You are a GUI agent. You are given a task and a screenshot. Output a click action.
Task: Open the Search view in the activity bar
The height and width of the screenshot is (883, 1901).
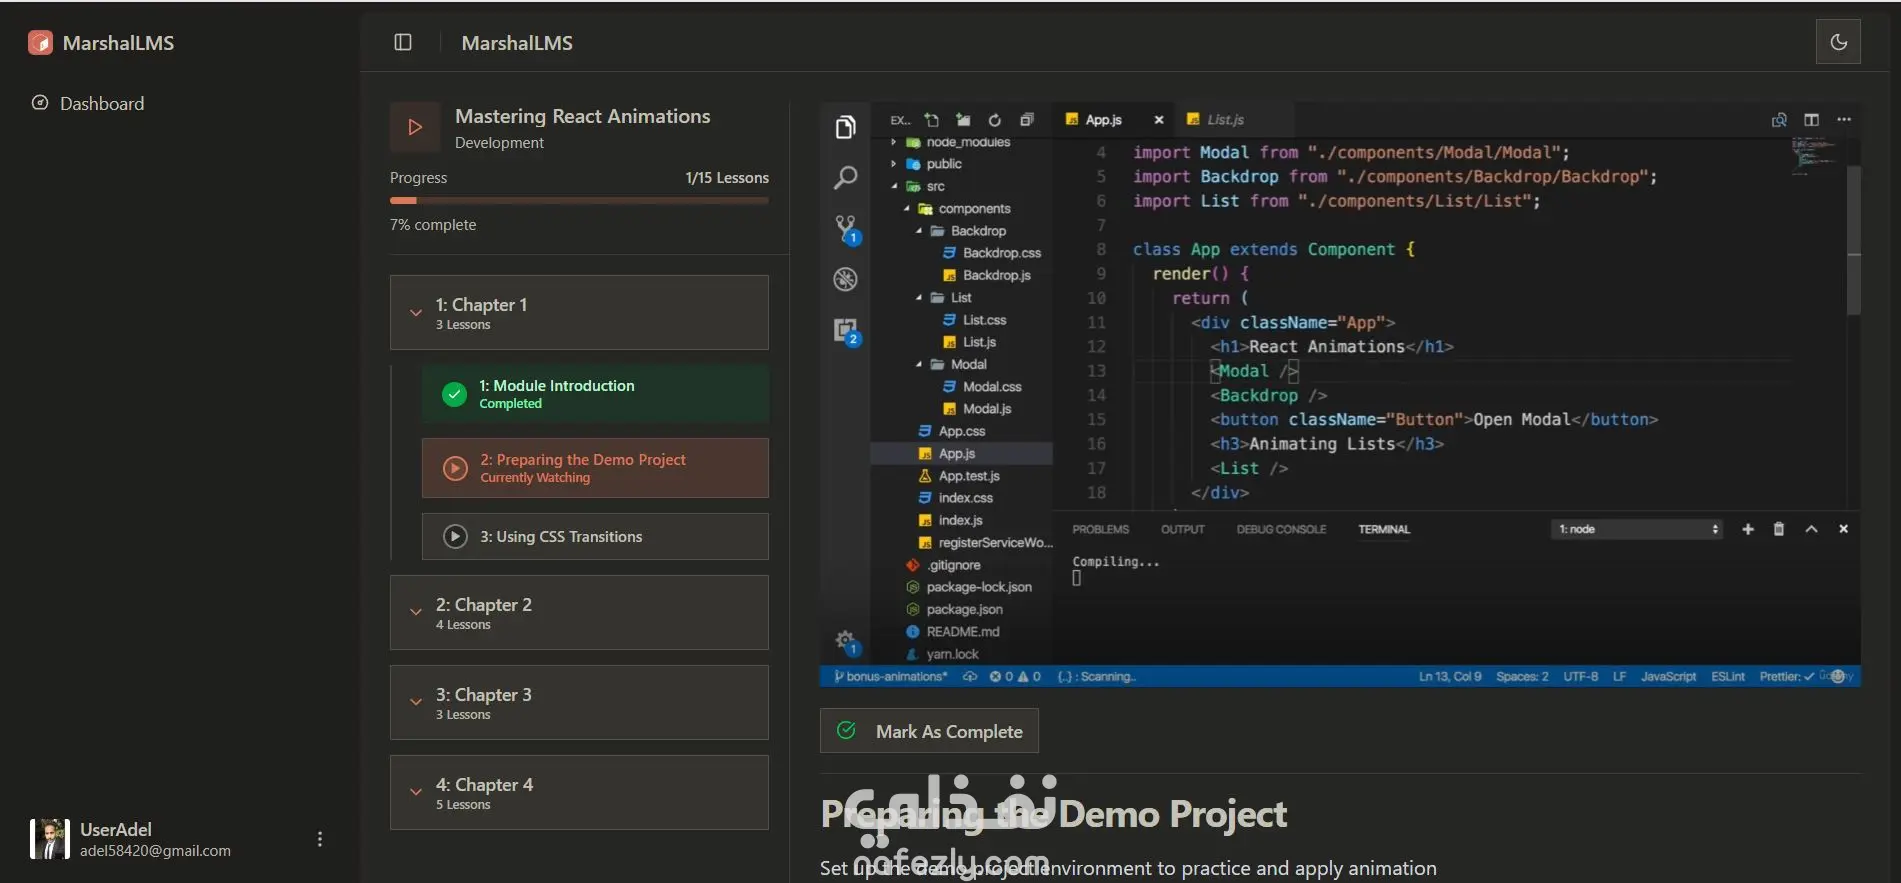click(x=846, y=178)
